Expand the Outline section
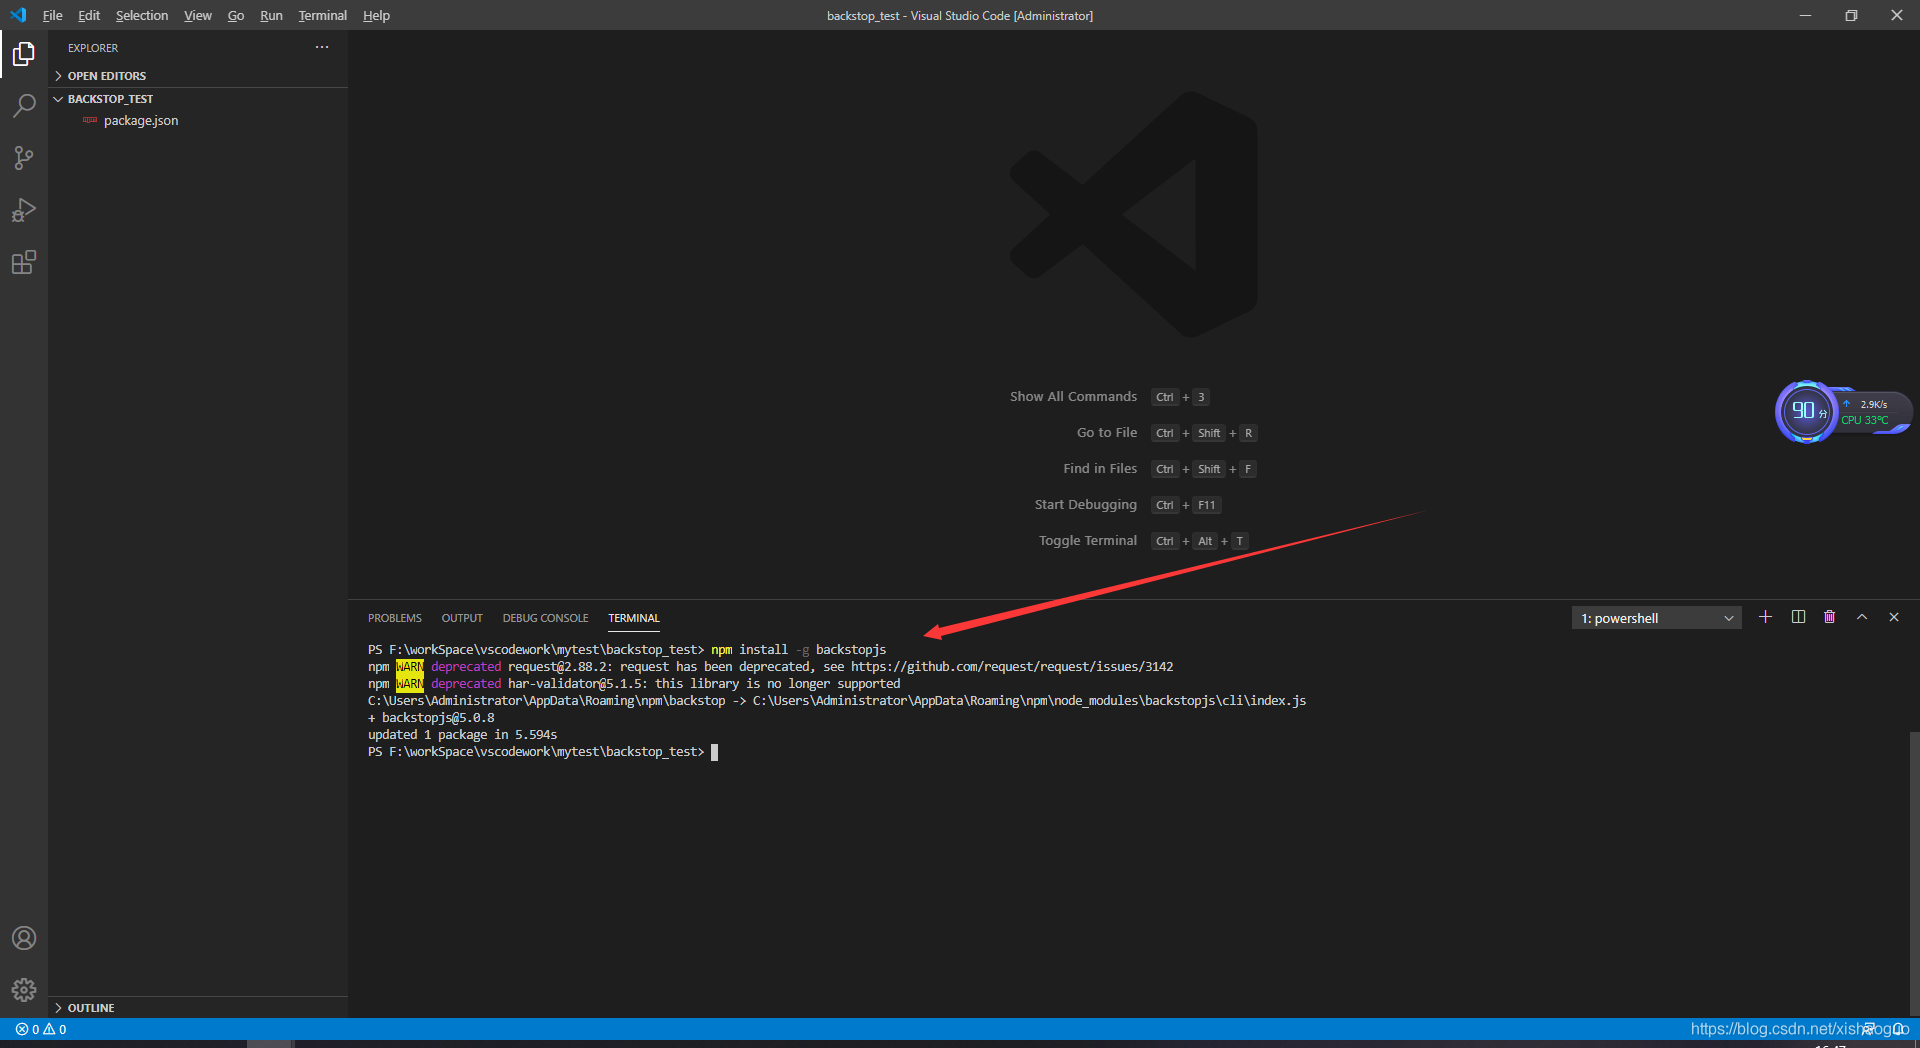The image size is (1920, 1048). coord(198,1008)
